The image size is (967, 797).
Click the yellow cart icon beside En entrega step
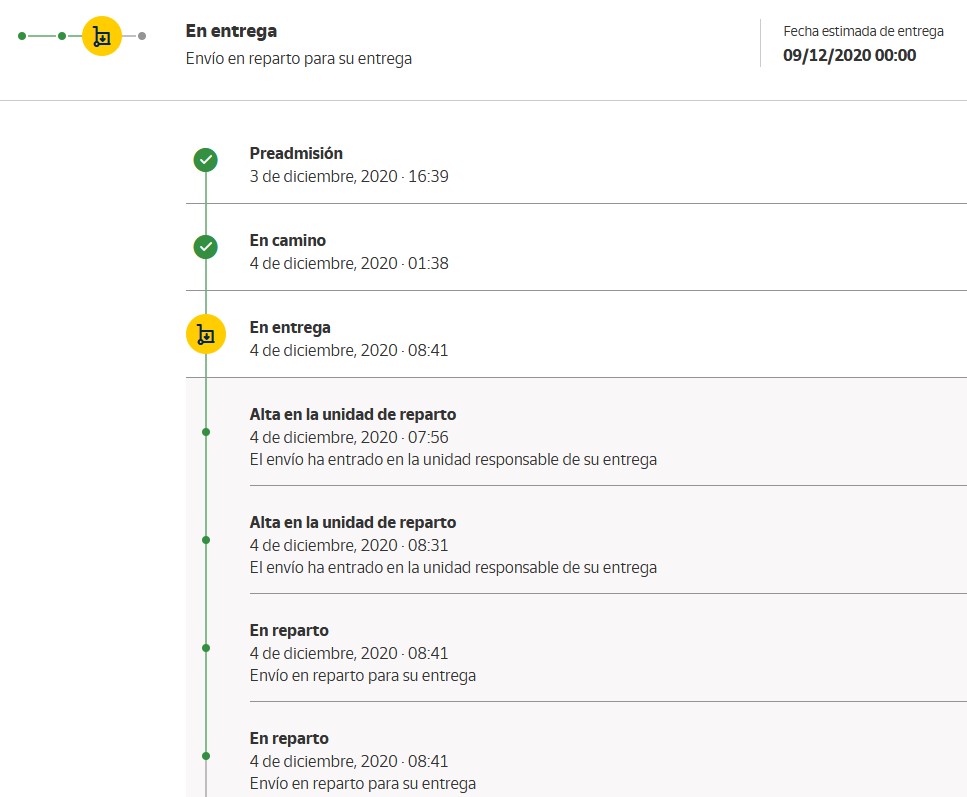tap(205, 334)
